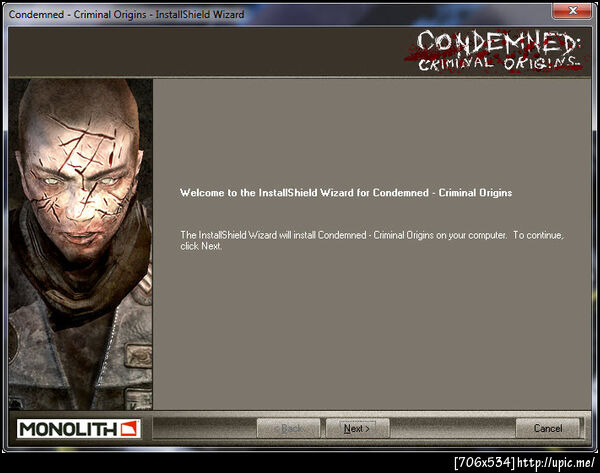The width and height of the screenshot is (600, 473).
Task: Click the disabled Back button
Action: coord(289,428)
